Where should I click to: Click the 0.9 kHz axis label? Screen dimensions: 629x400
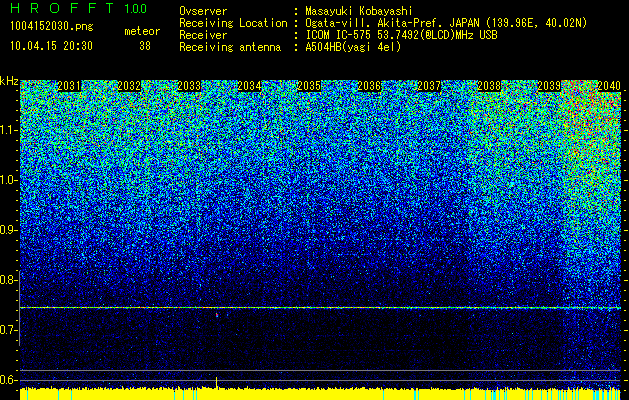(9, 230)
